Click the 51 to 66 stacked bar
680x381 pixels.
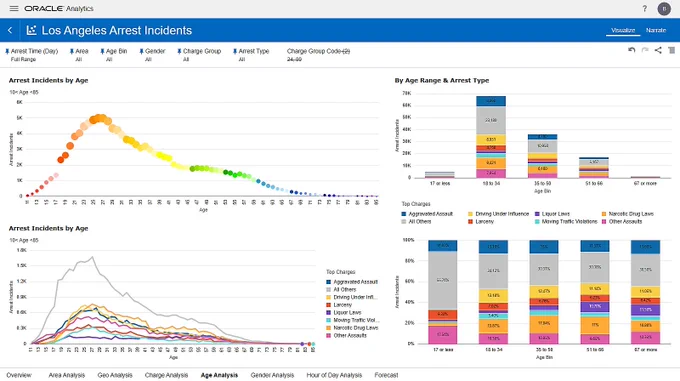click(x=594, y=168)
